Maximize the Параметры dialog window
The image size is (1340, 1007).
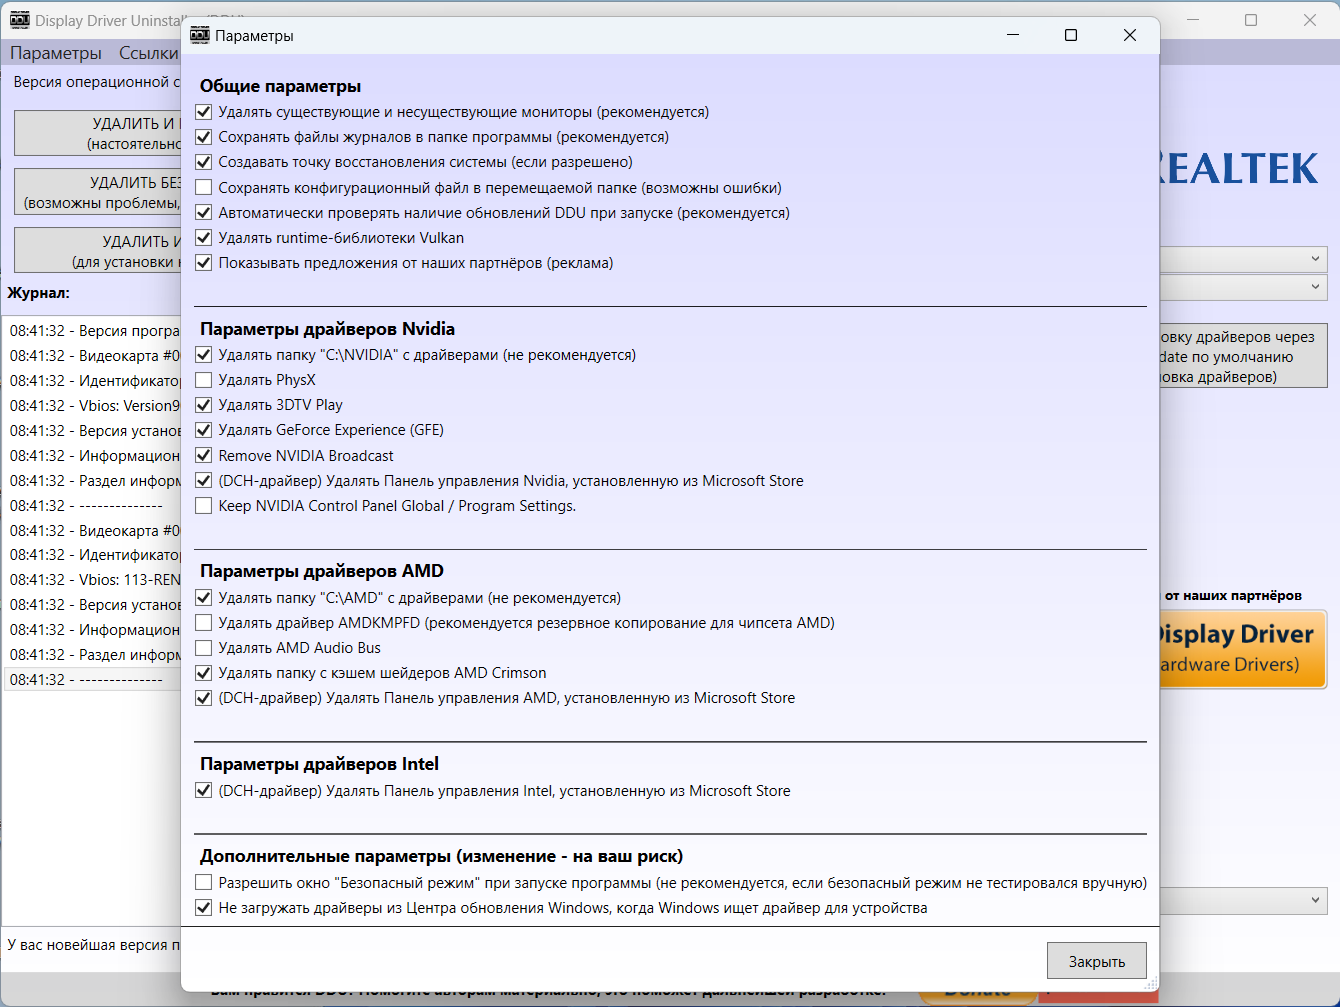click(x=1071, y=35)
